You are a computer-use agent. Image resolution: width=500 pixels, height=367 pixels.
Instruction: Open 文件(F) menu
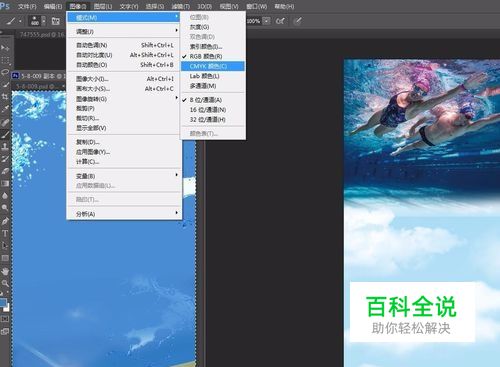click(x=27, y=6)
